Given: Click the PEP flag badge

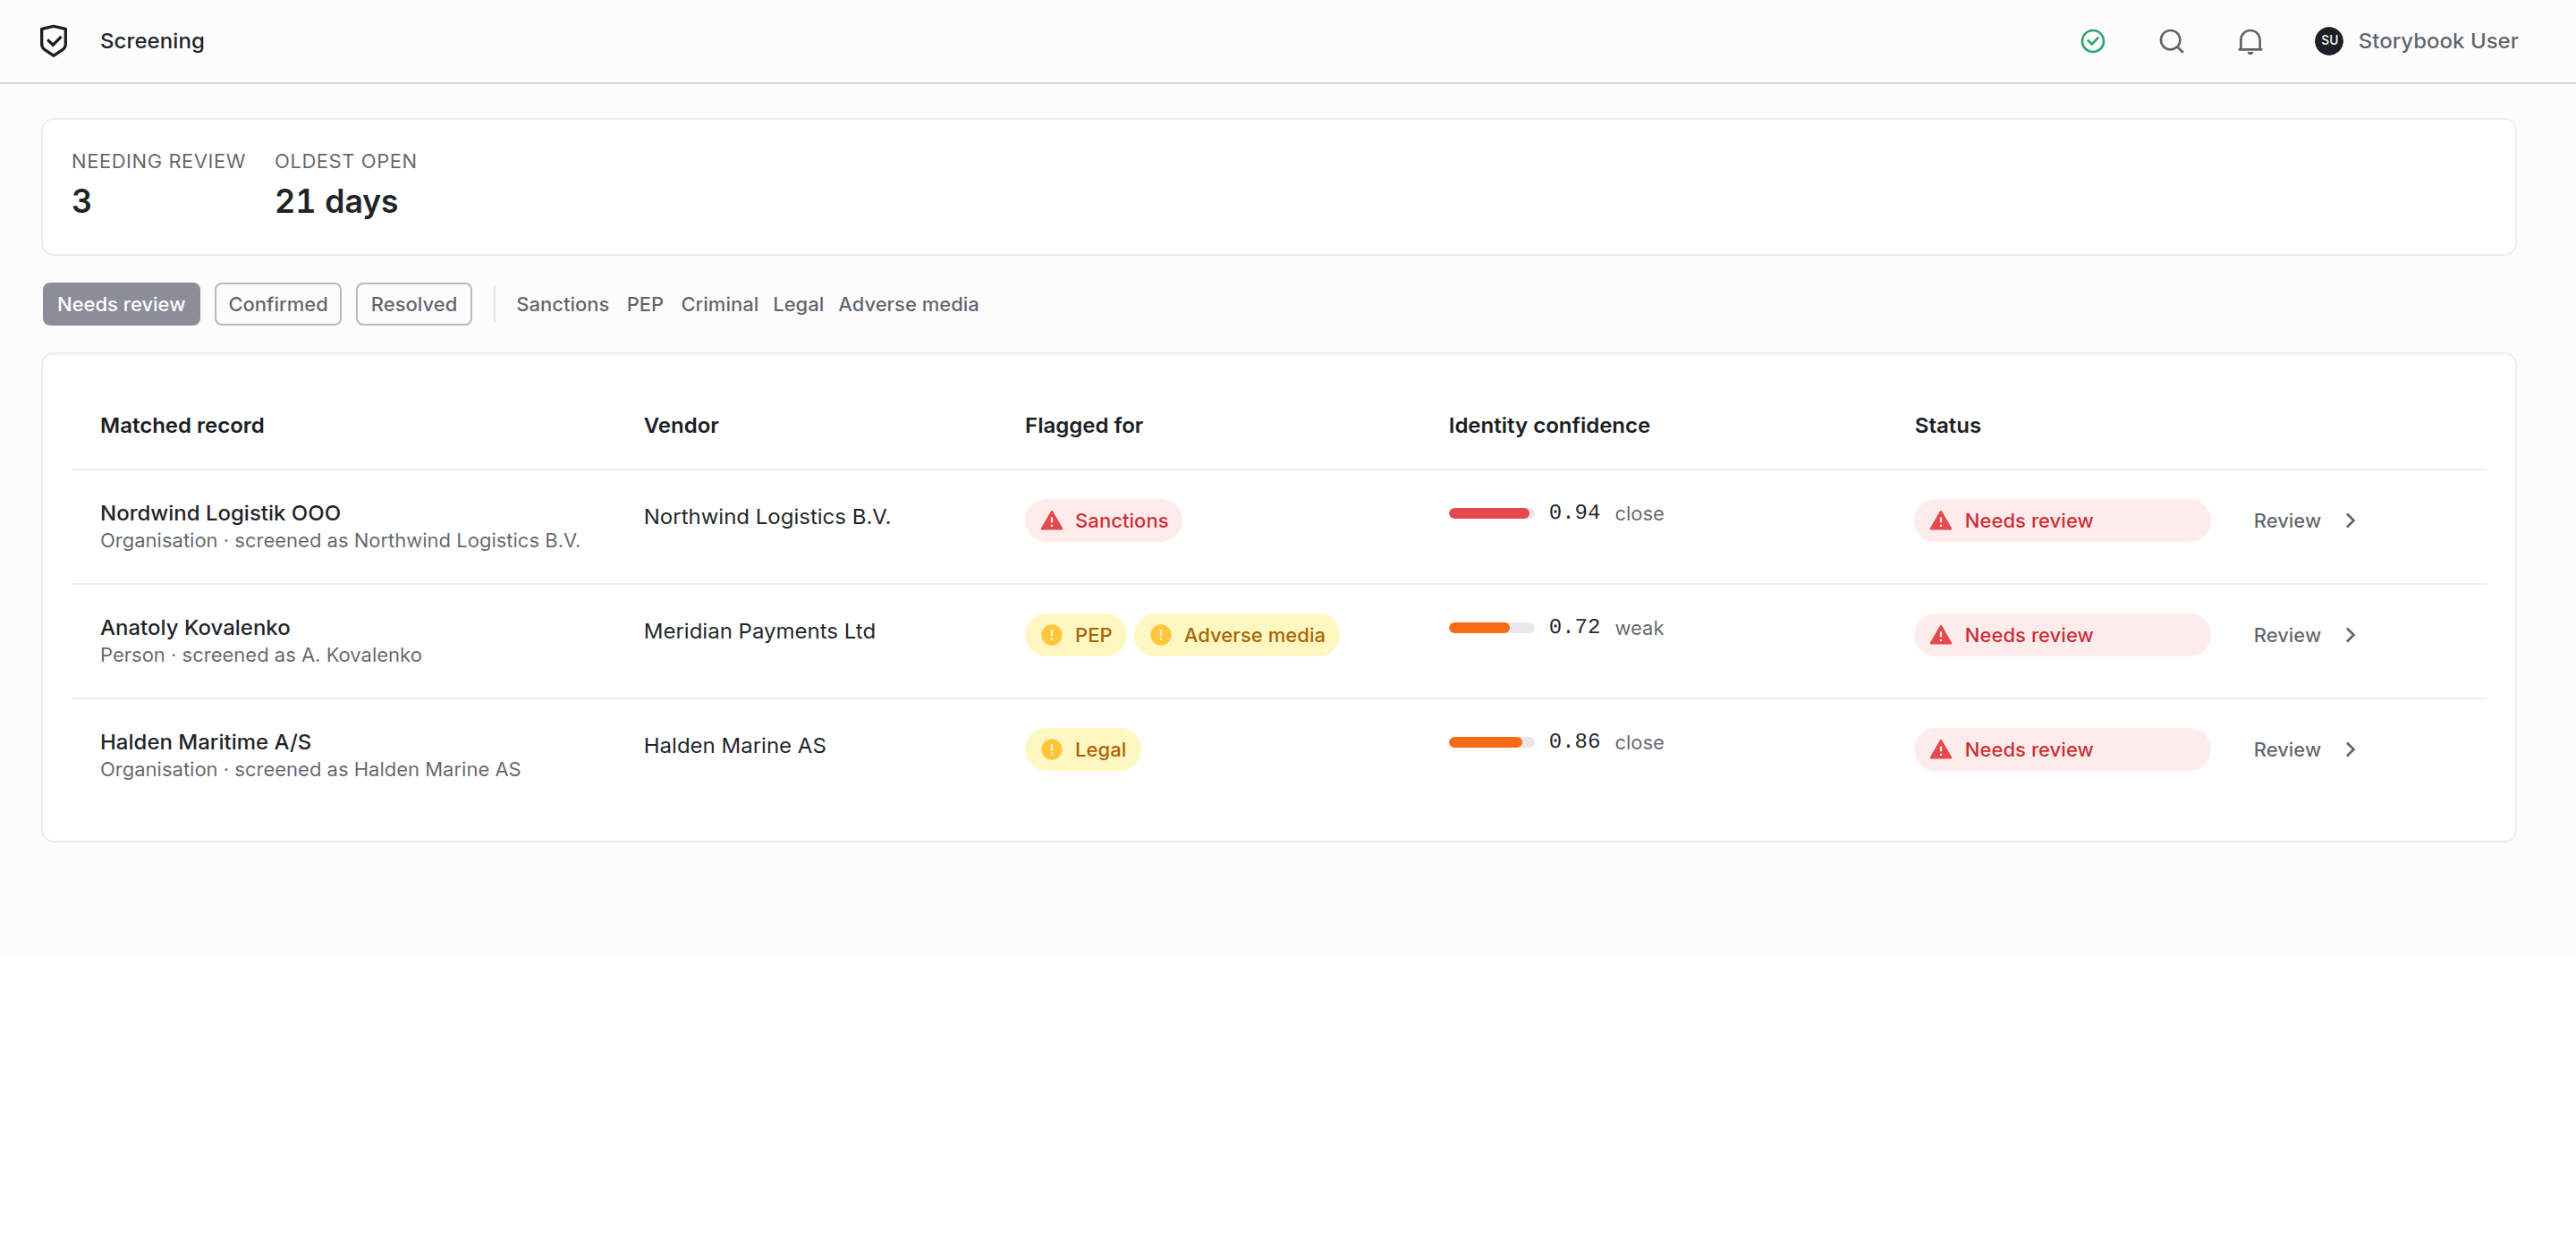Looking at the screenshot, I should (1075, 635).
